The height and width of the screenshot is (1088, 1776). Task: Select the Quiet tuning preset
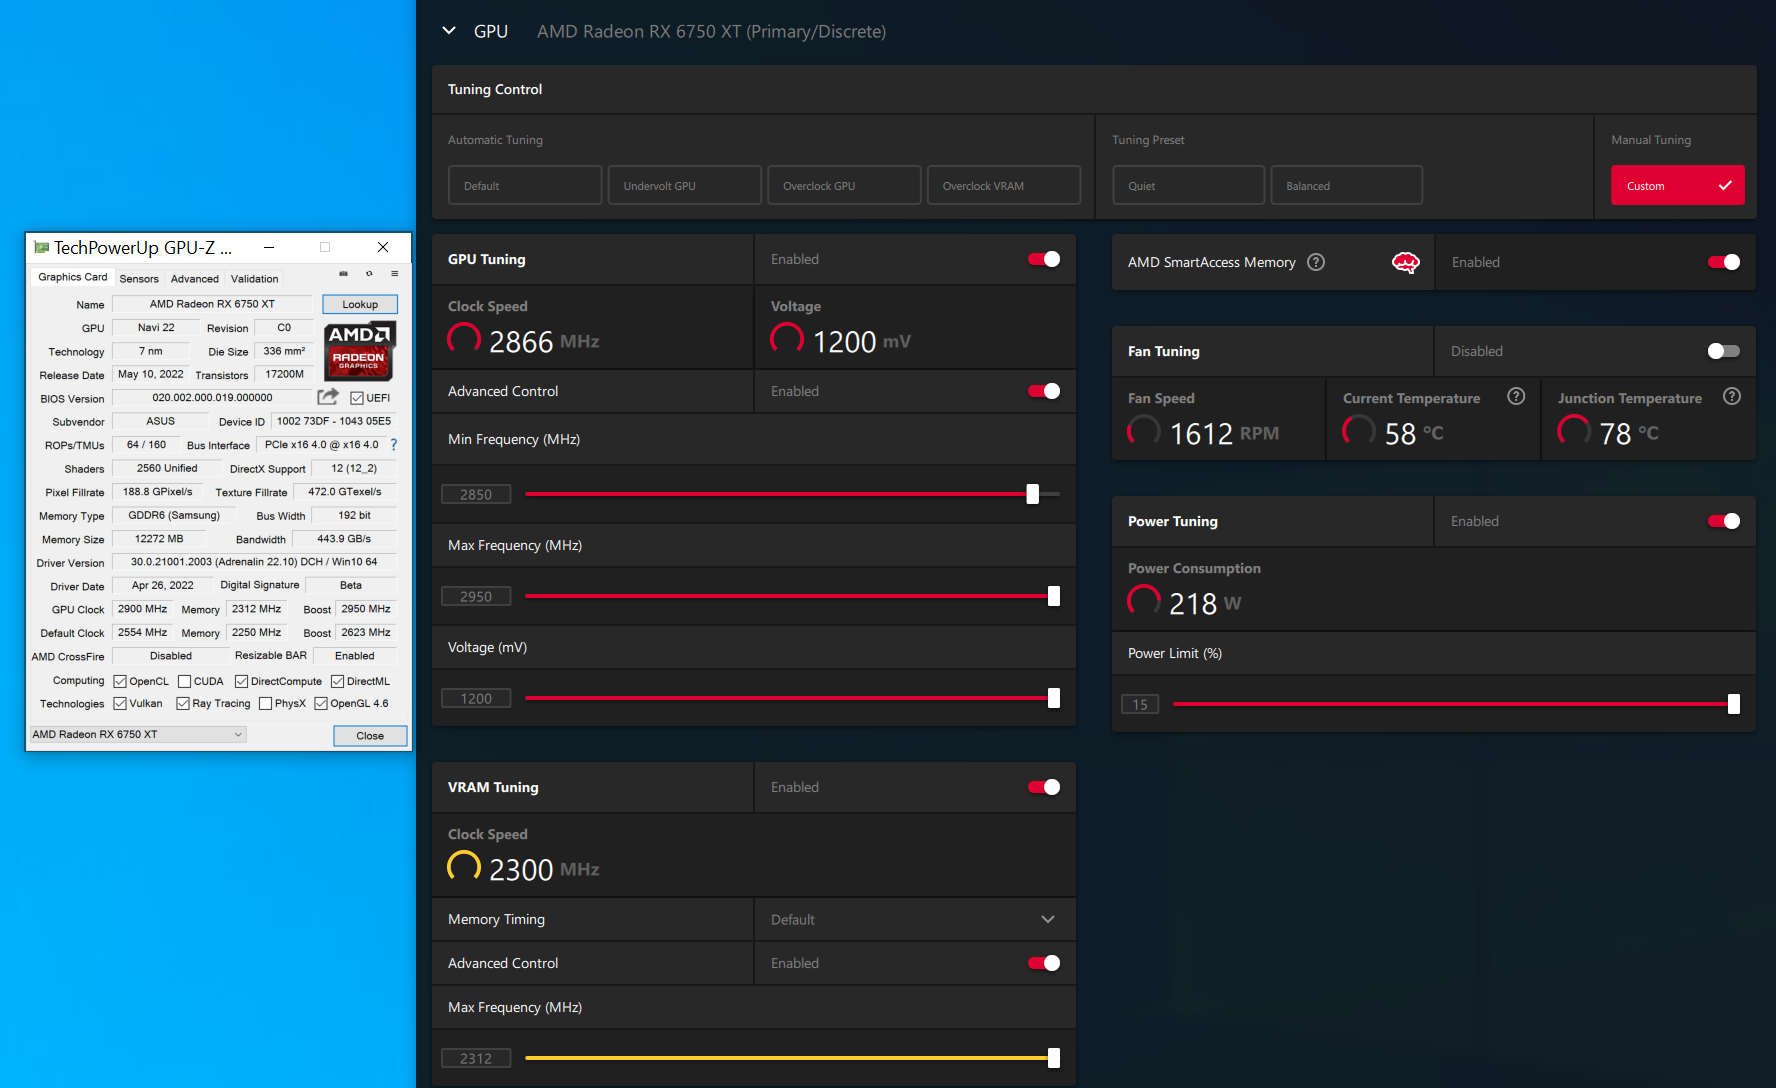pos(1189,185)
